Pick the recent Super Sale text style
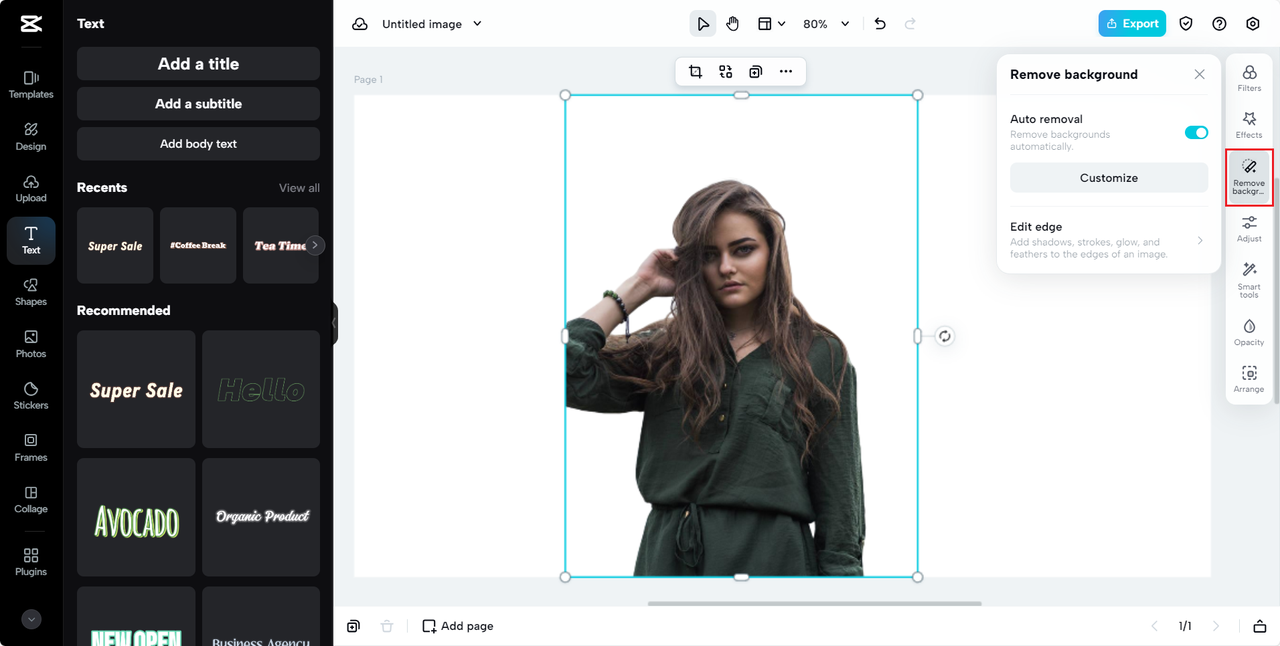This screenshot has height=646, width=1280. click(x=115, y=245)
